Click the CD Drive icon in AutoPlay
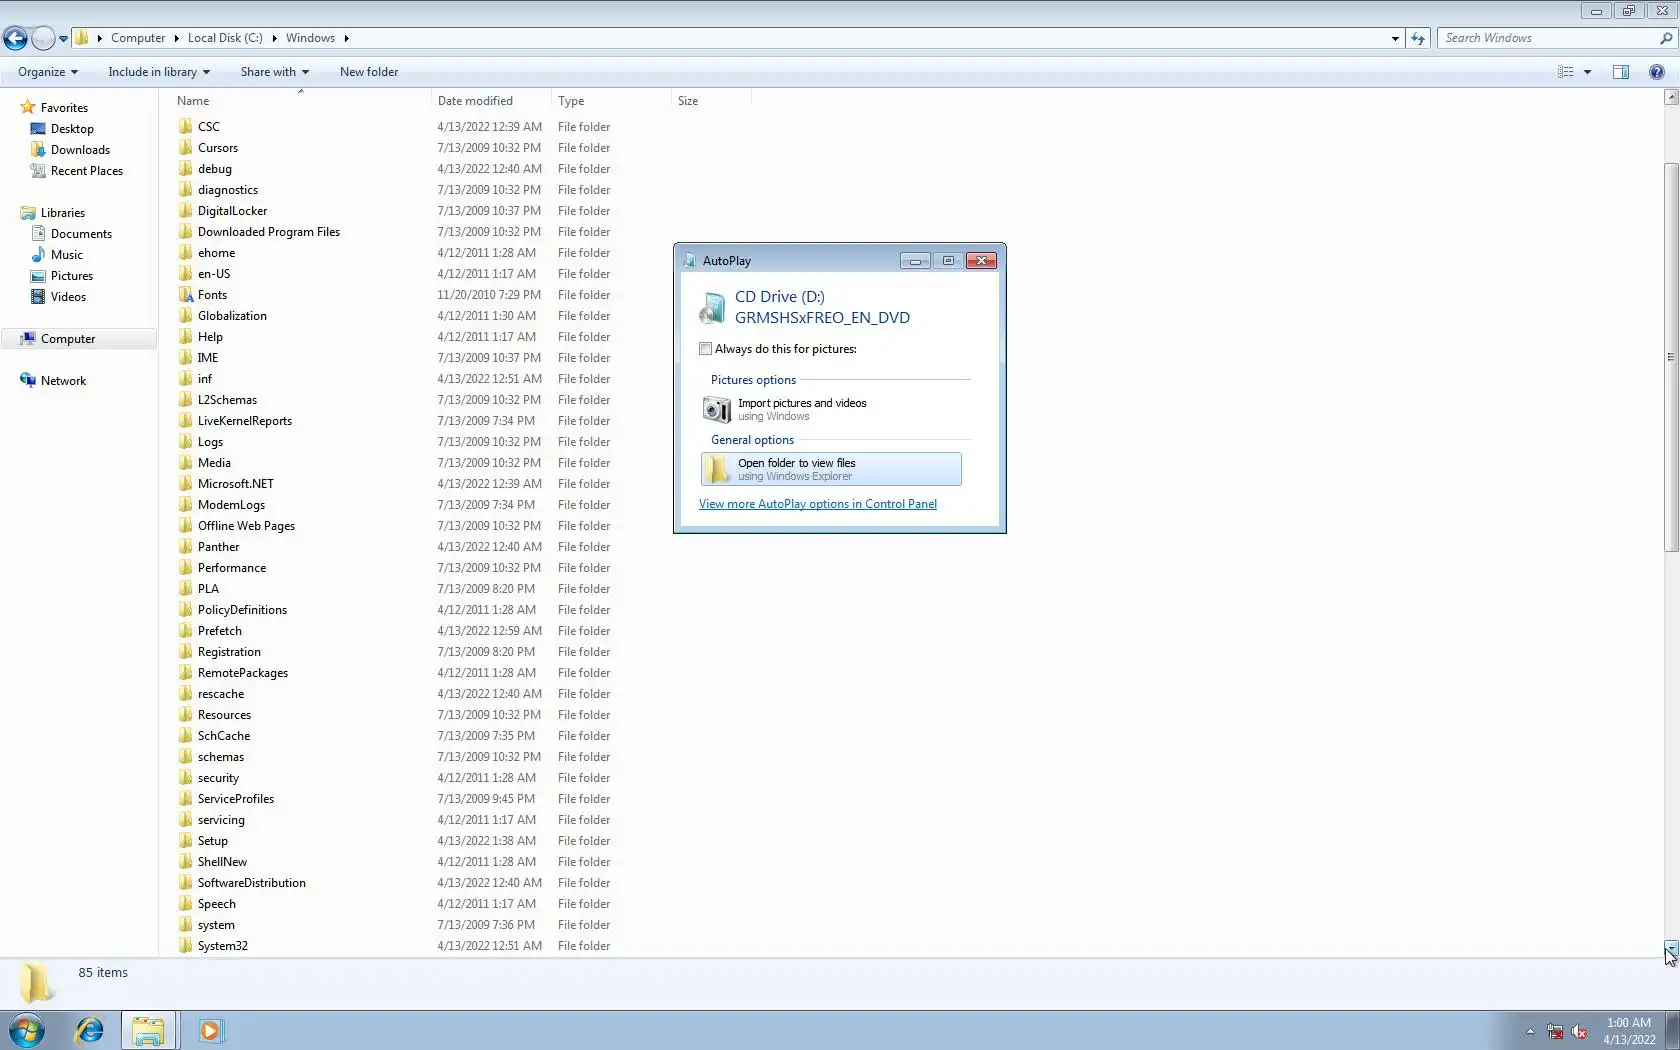The height and width of the screenshot is (1050, 1680). pos(713,307)
